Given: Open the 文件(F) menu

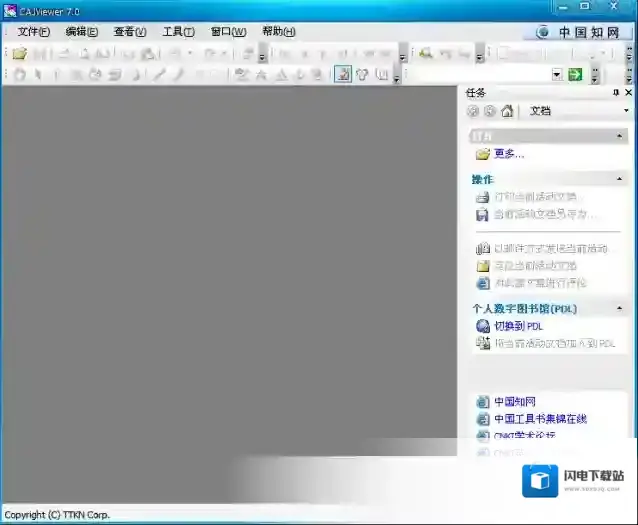Looking at the screenshot, I should 34,31.
